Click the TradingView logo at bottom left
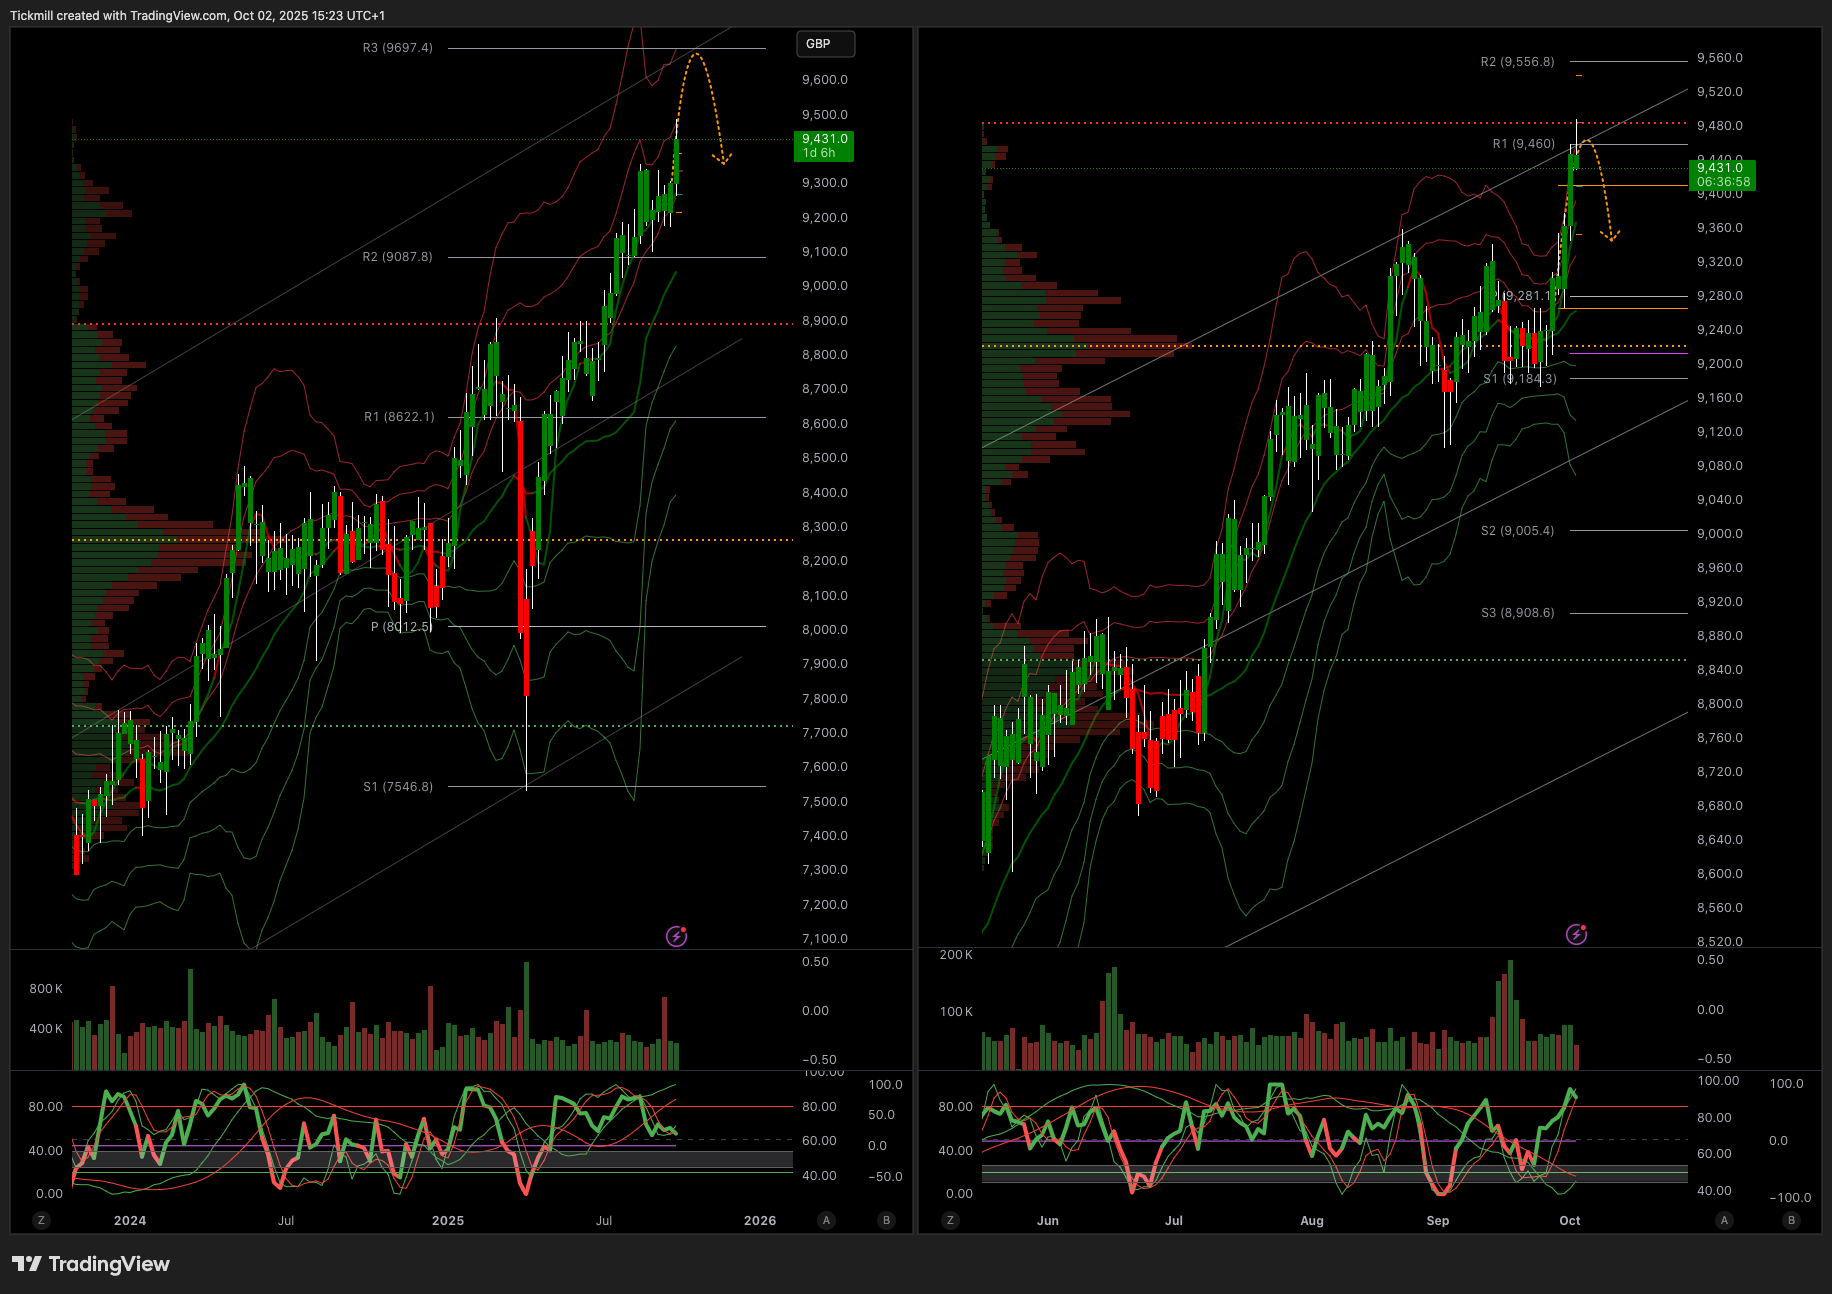This screenshot has height=1294, width=1832. coord(91,1264)
